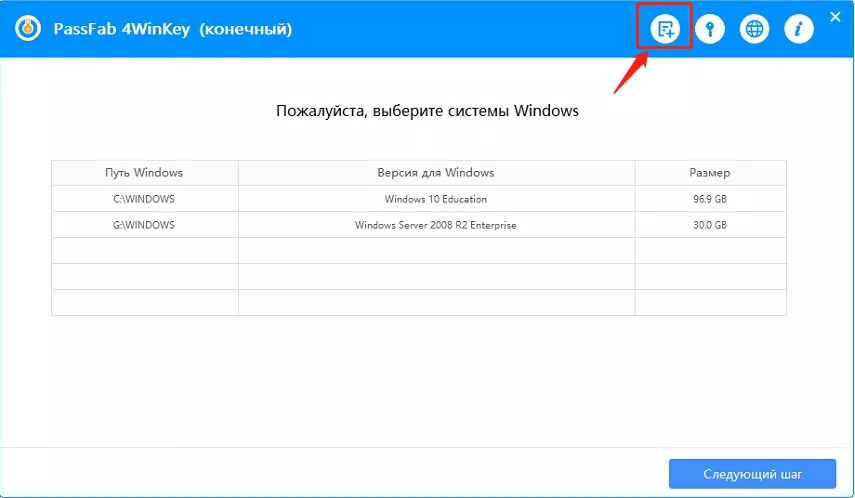Click the PassFab logo icon in title bar

28,29
